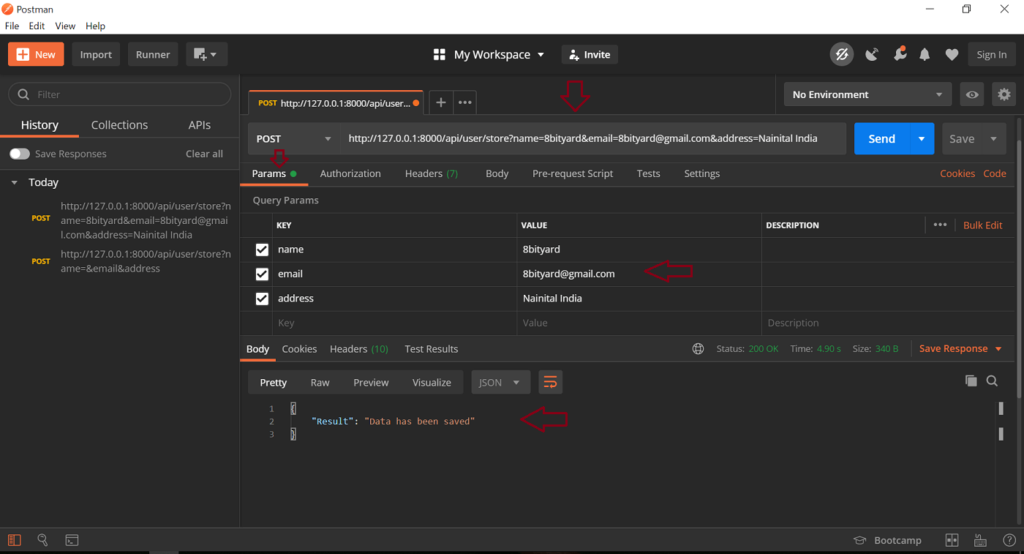
Task: Open the sync status icon
Action: [x=842, y=55]
